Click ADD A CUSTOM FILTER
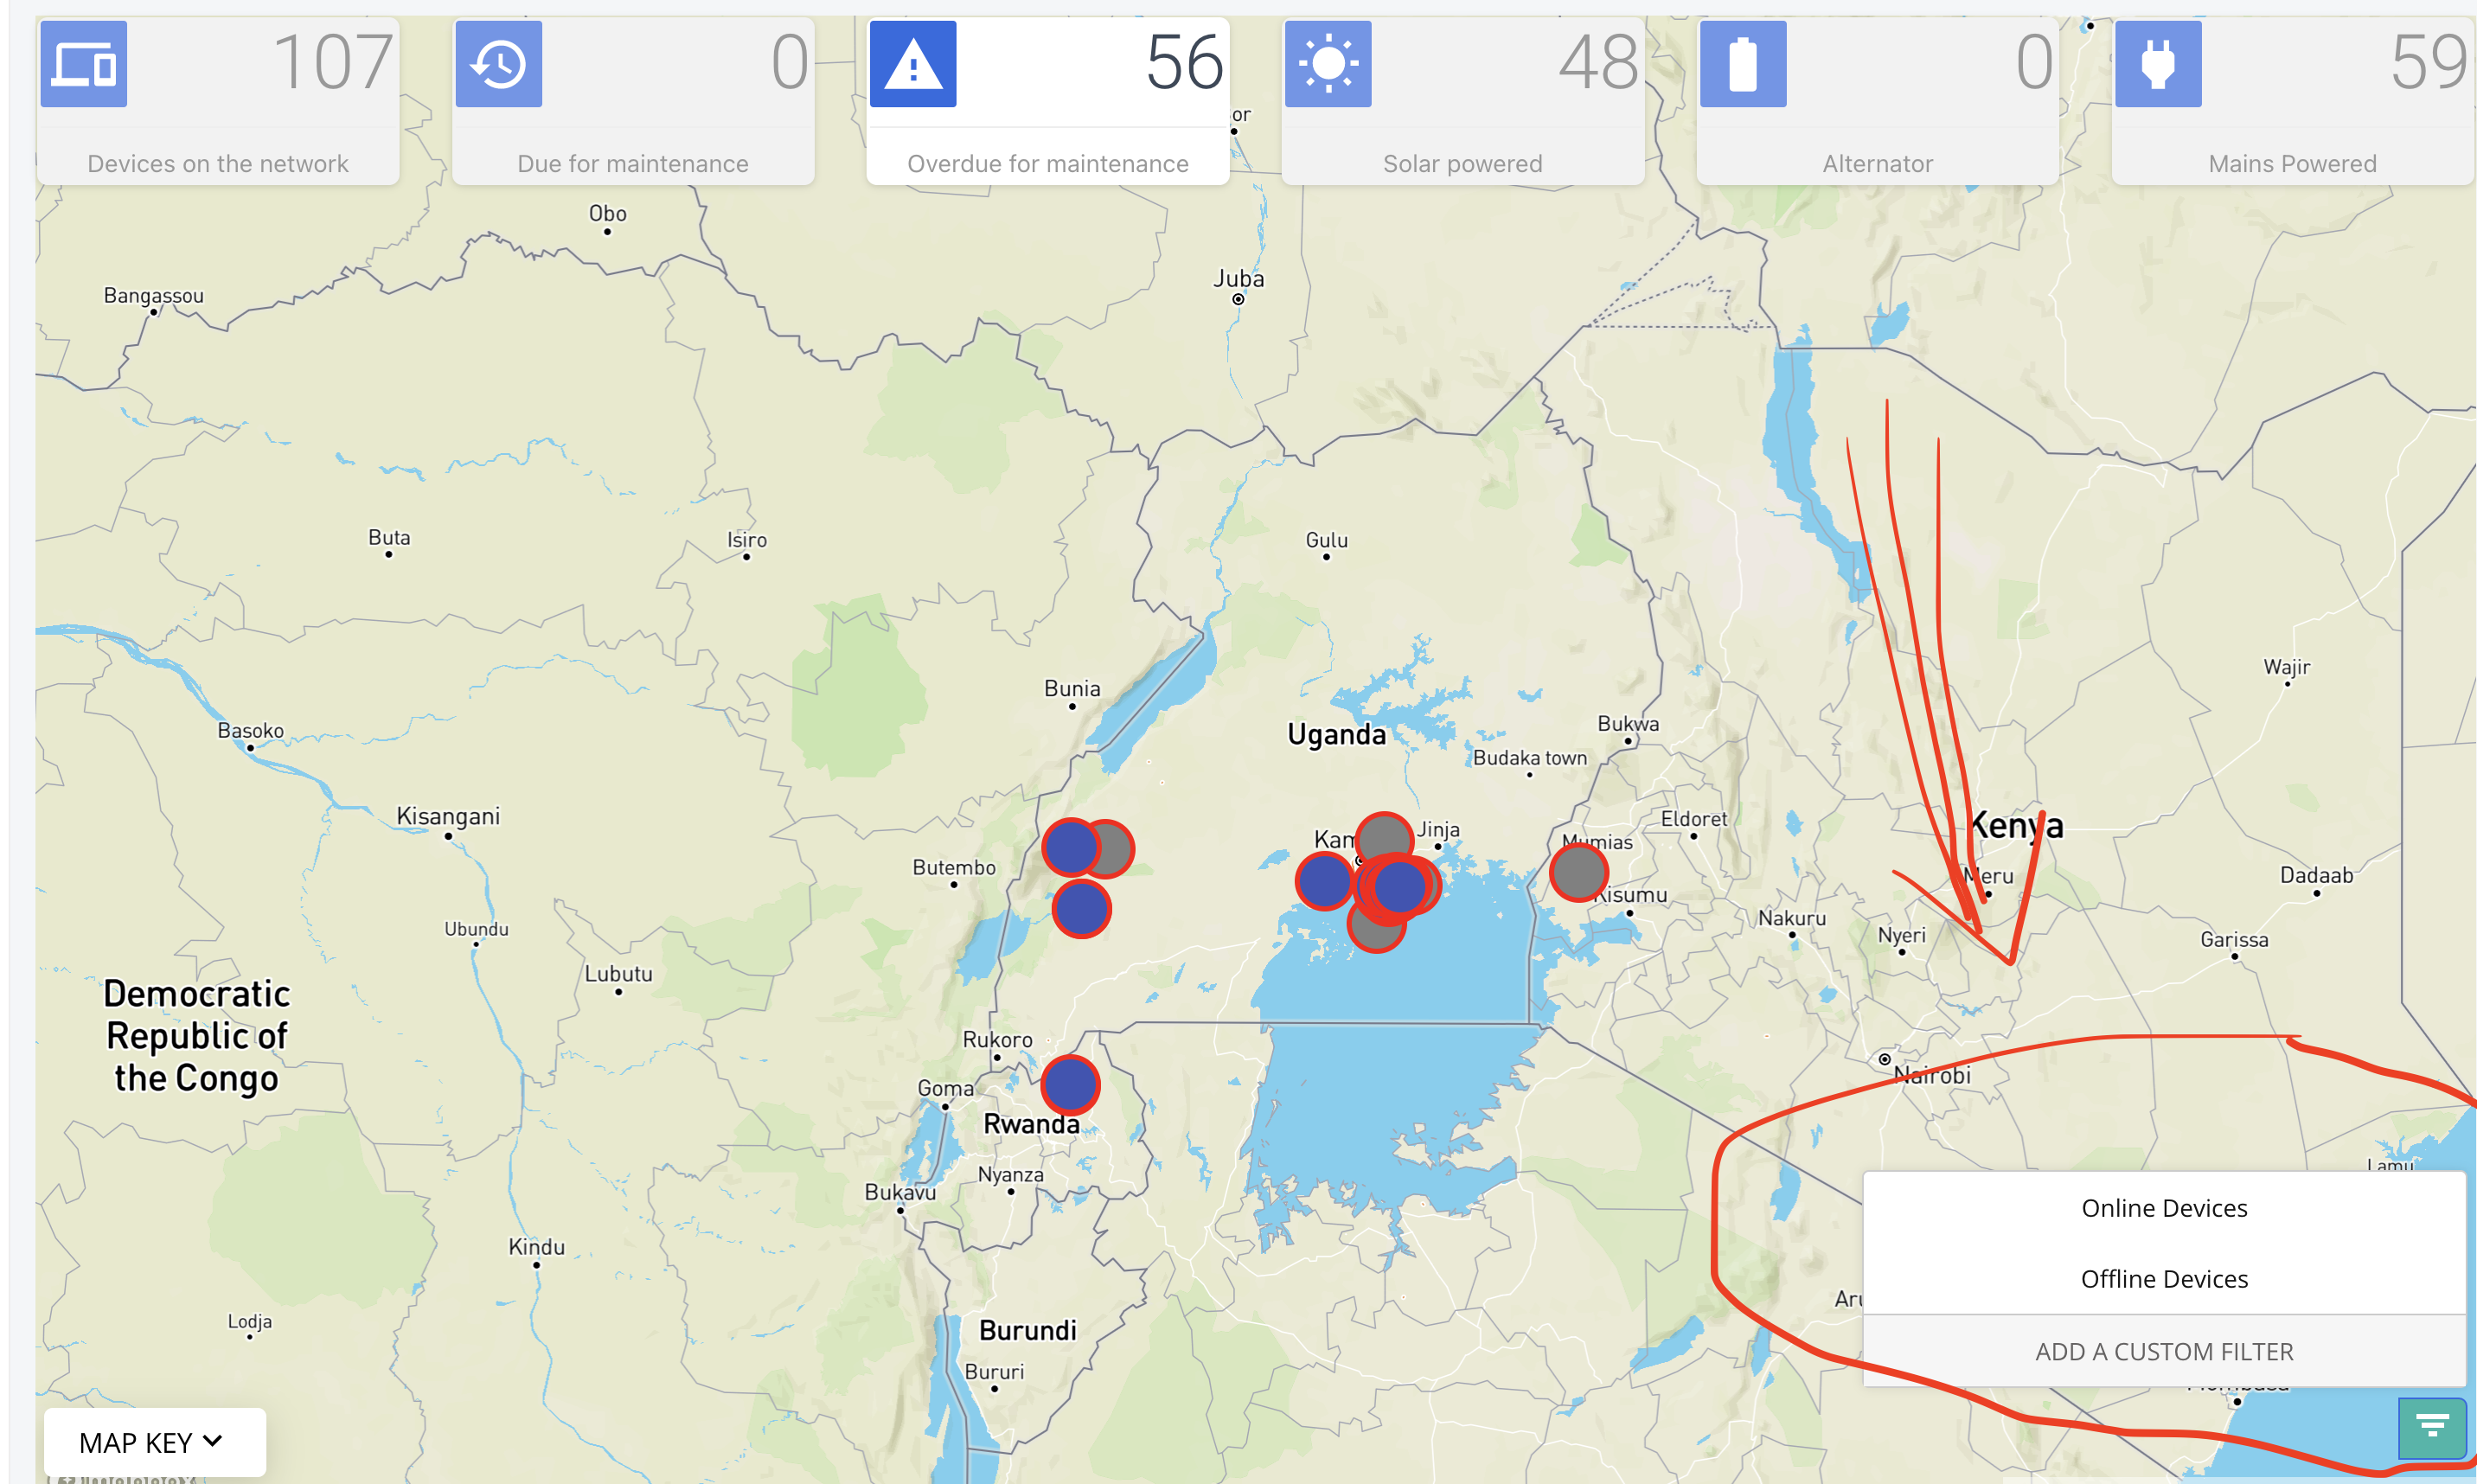This screenshot has width=2477, height=1484. (x=2163, y=1351)
